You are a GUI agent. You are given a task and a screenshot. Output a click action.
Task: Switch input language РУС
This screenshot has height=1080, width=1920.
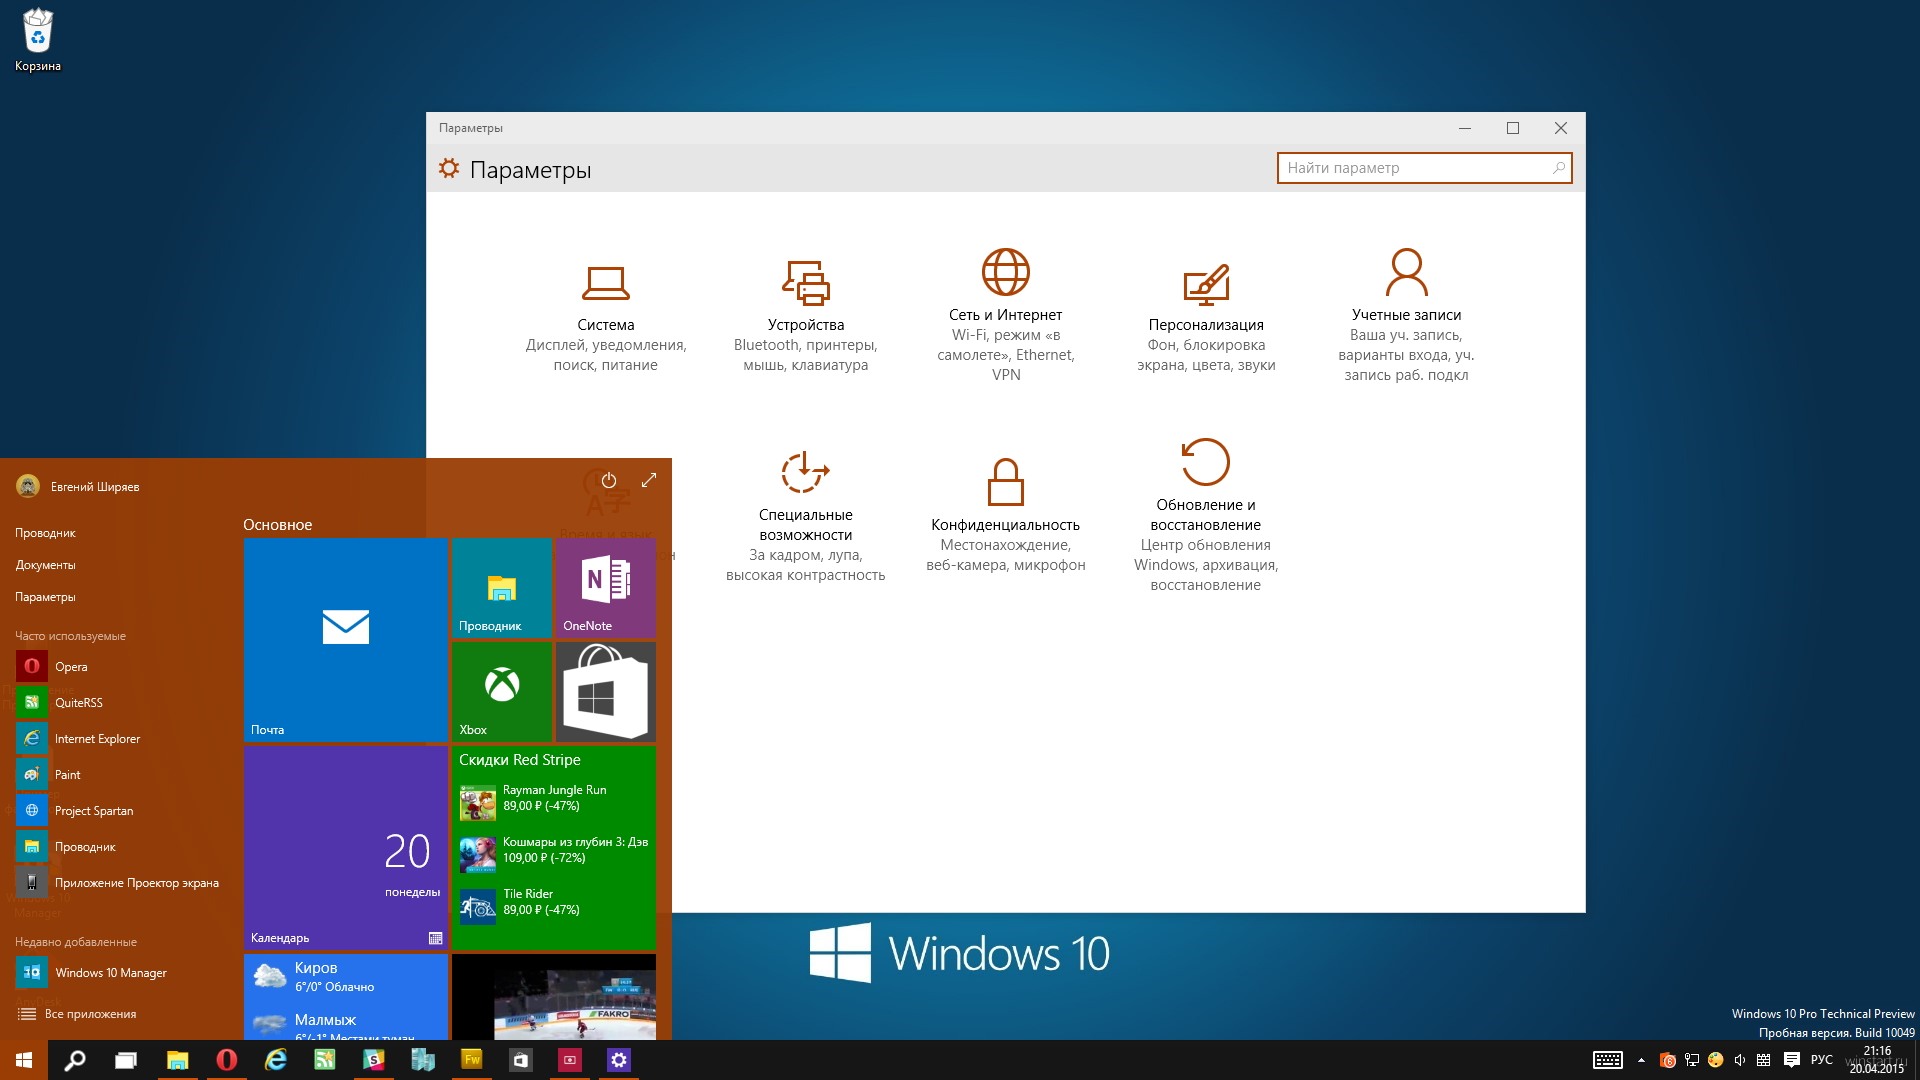(x=1822, y=1060)
